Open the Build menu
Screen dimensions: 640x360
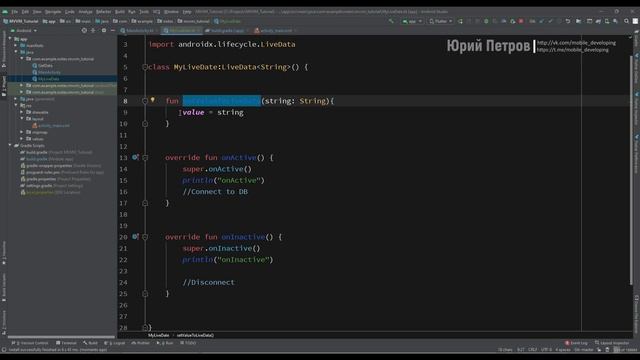coord(120,12)
